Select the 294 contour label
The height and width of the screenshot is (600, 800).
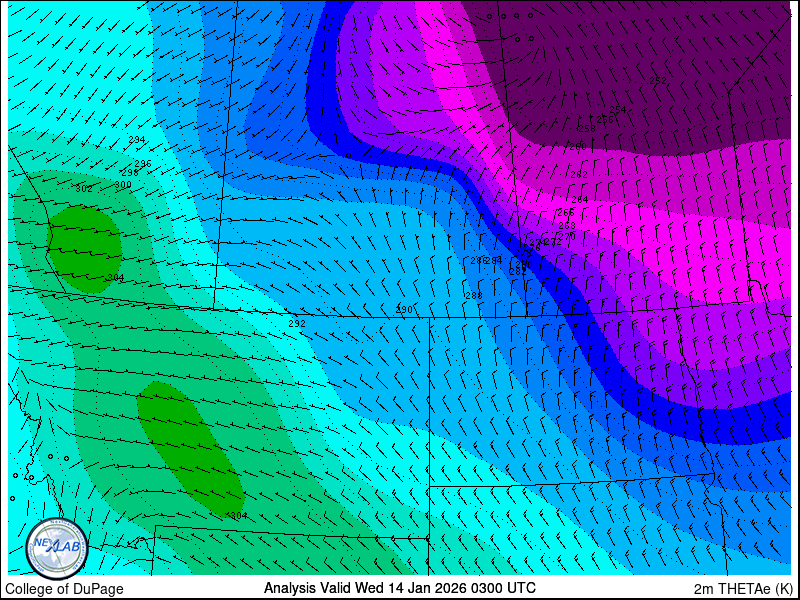137,139
